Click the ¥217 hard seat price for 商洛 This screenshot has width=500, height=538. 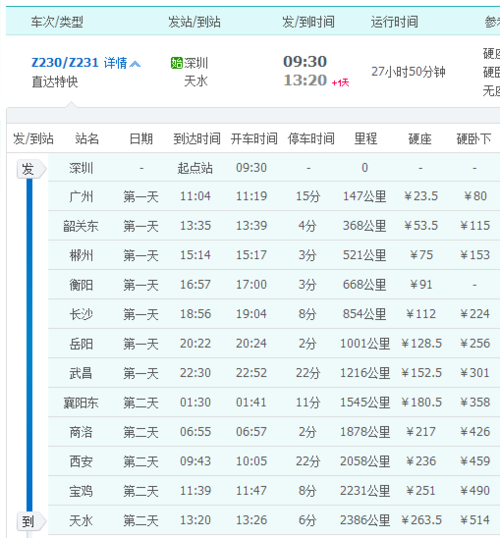point(421,432)
